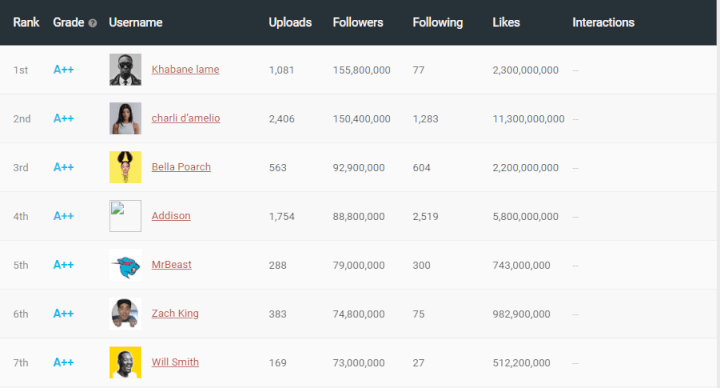
Task: Select the uploads value 1,754
Action: pyautogui.click(x=282, y=216)
